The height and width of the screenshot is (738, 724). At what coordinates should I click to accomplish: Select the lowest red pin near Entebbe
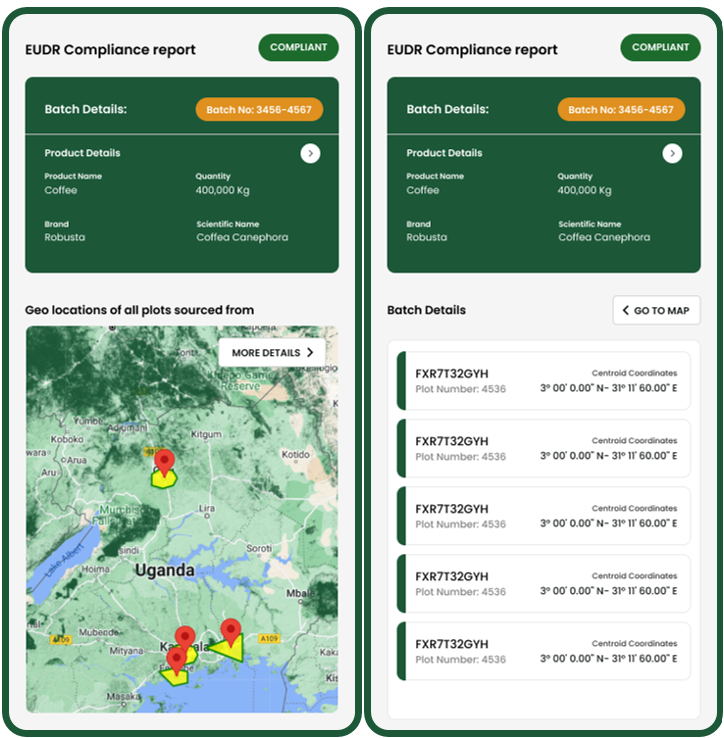(177, 661)
